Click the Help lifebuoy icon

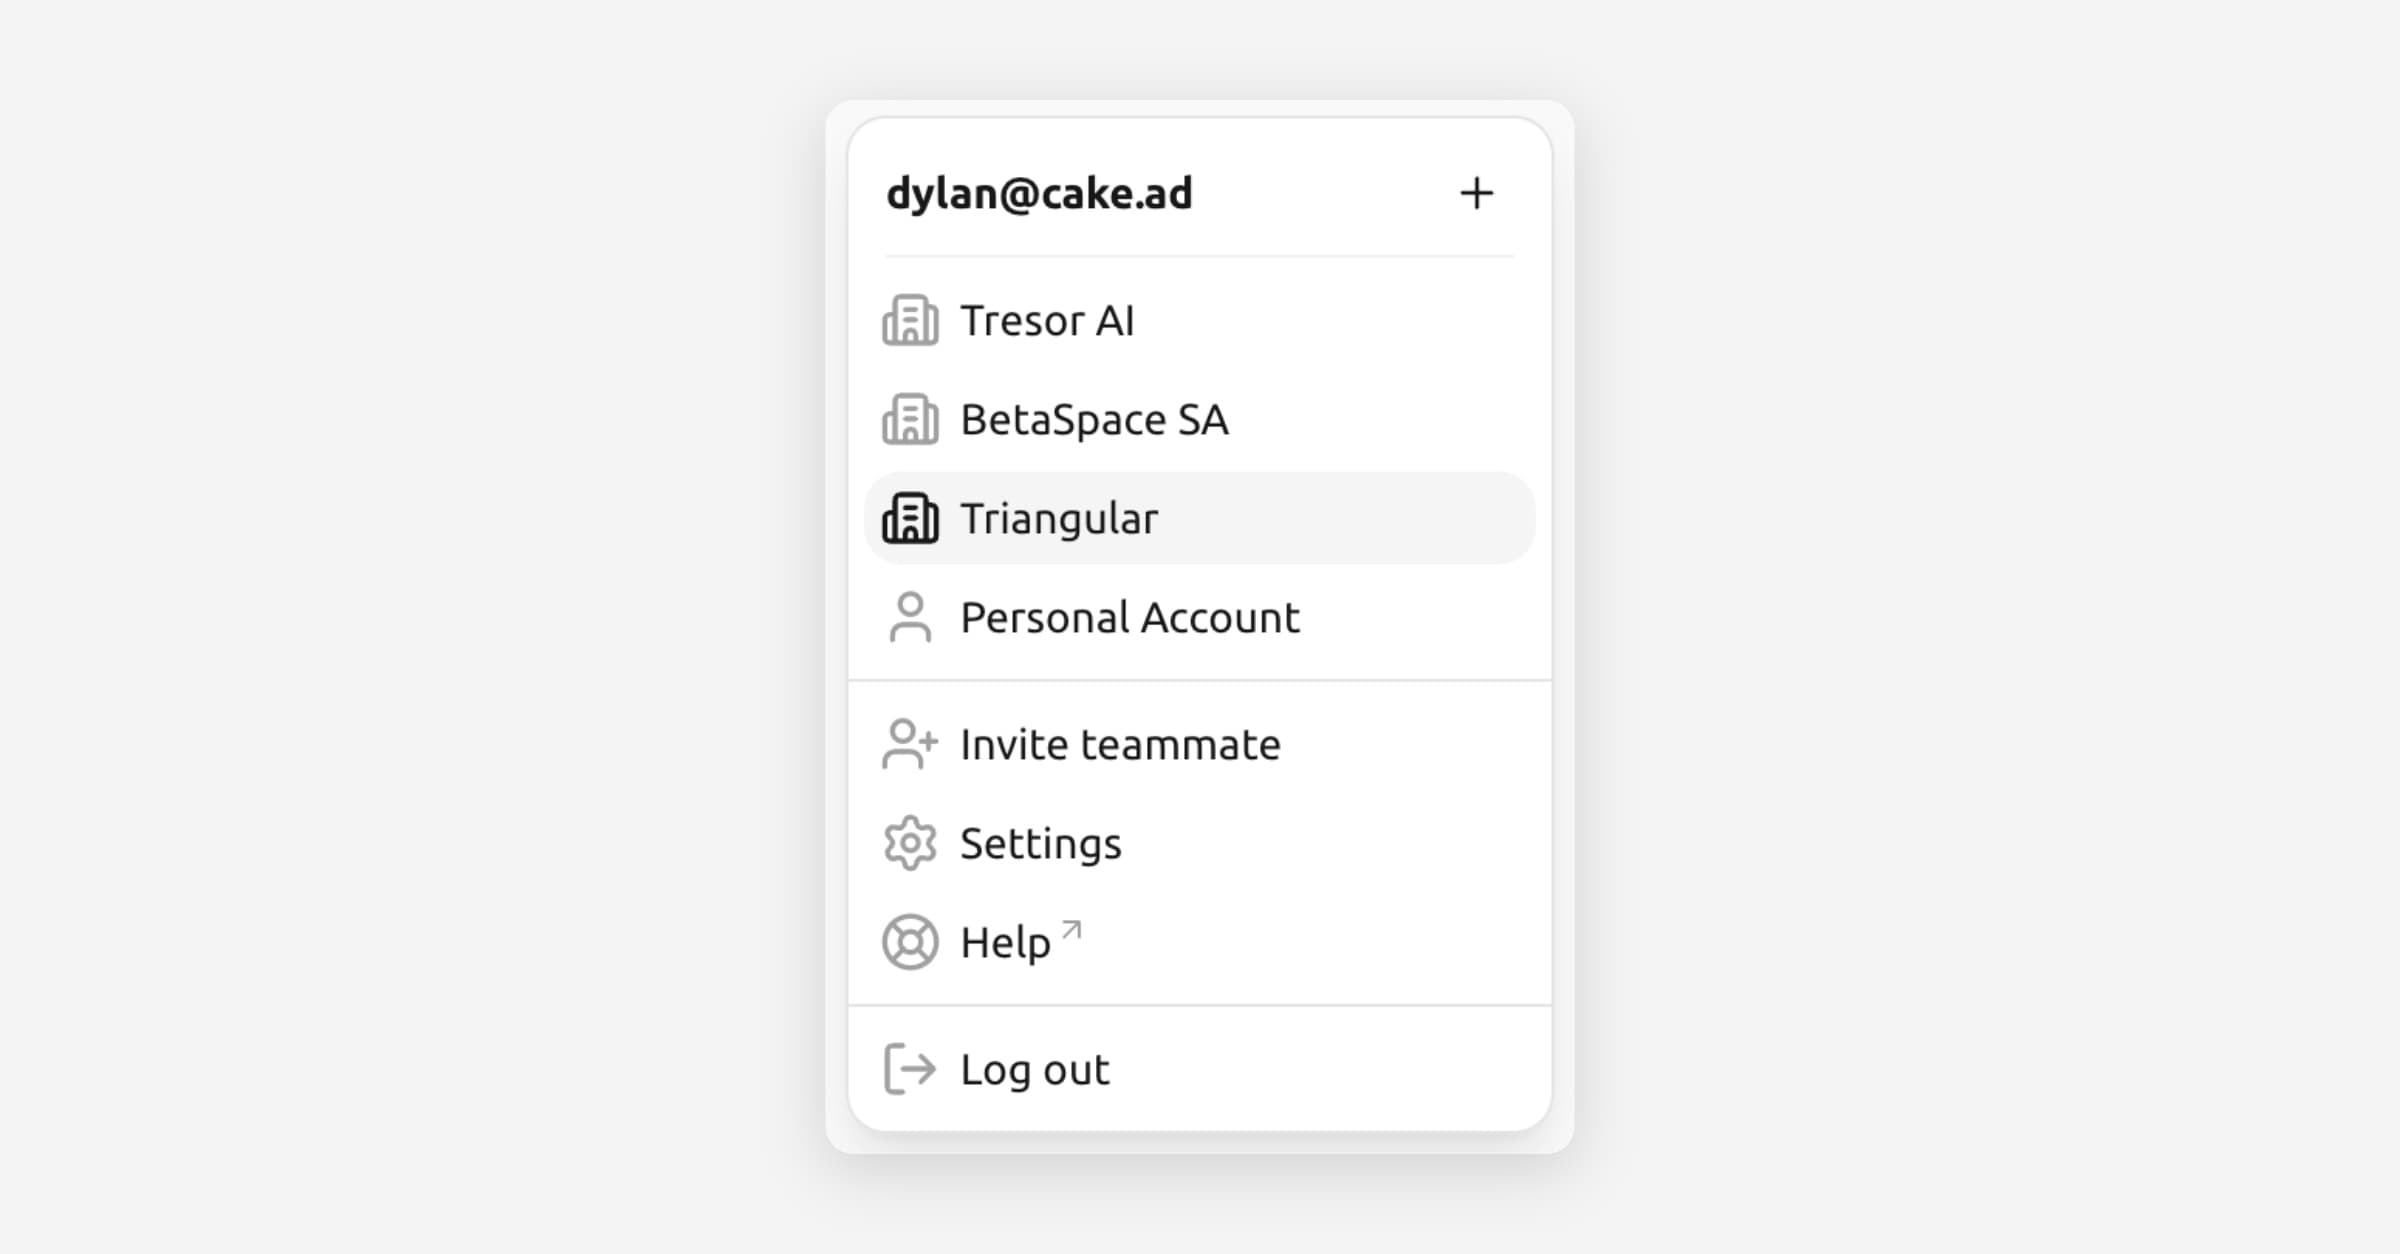pyautogui.click(x=910, y=942)
